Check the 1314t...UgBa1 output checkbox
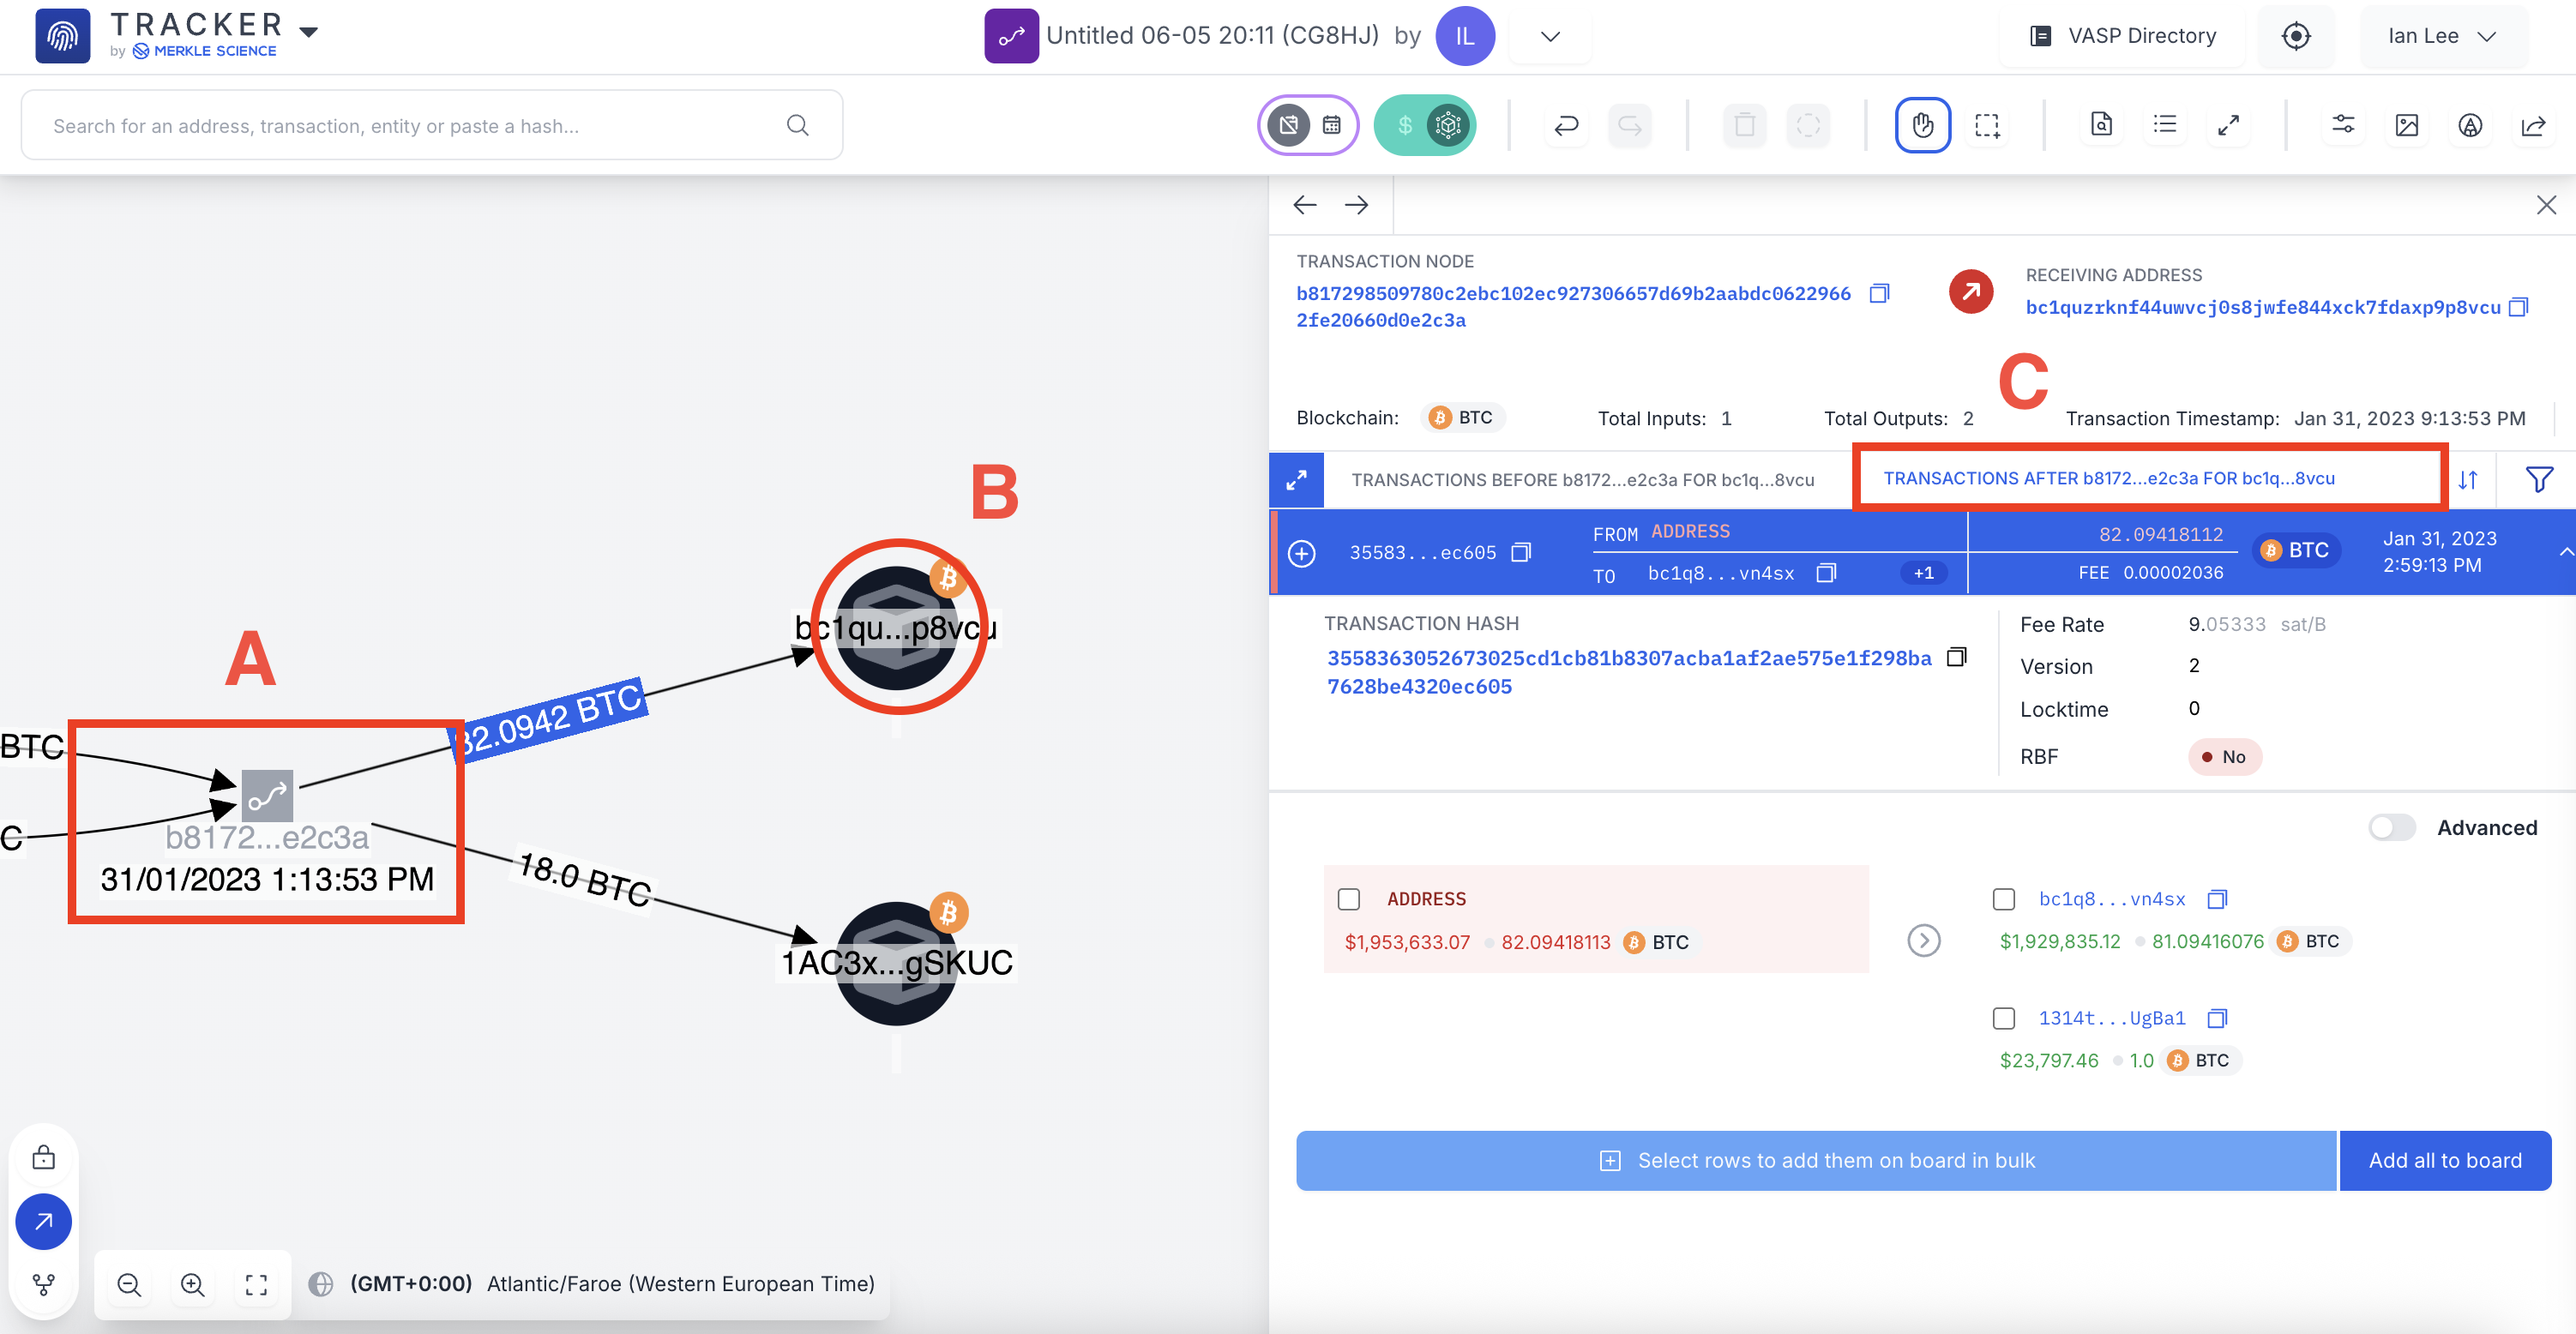 (2003, 1018)
